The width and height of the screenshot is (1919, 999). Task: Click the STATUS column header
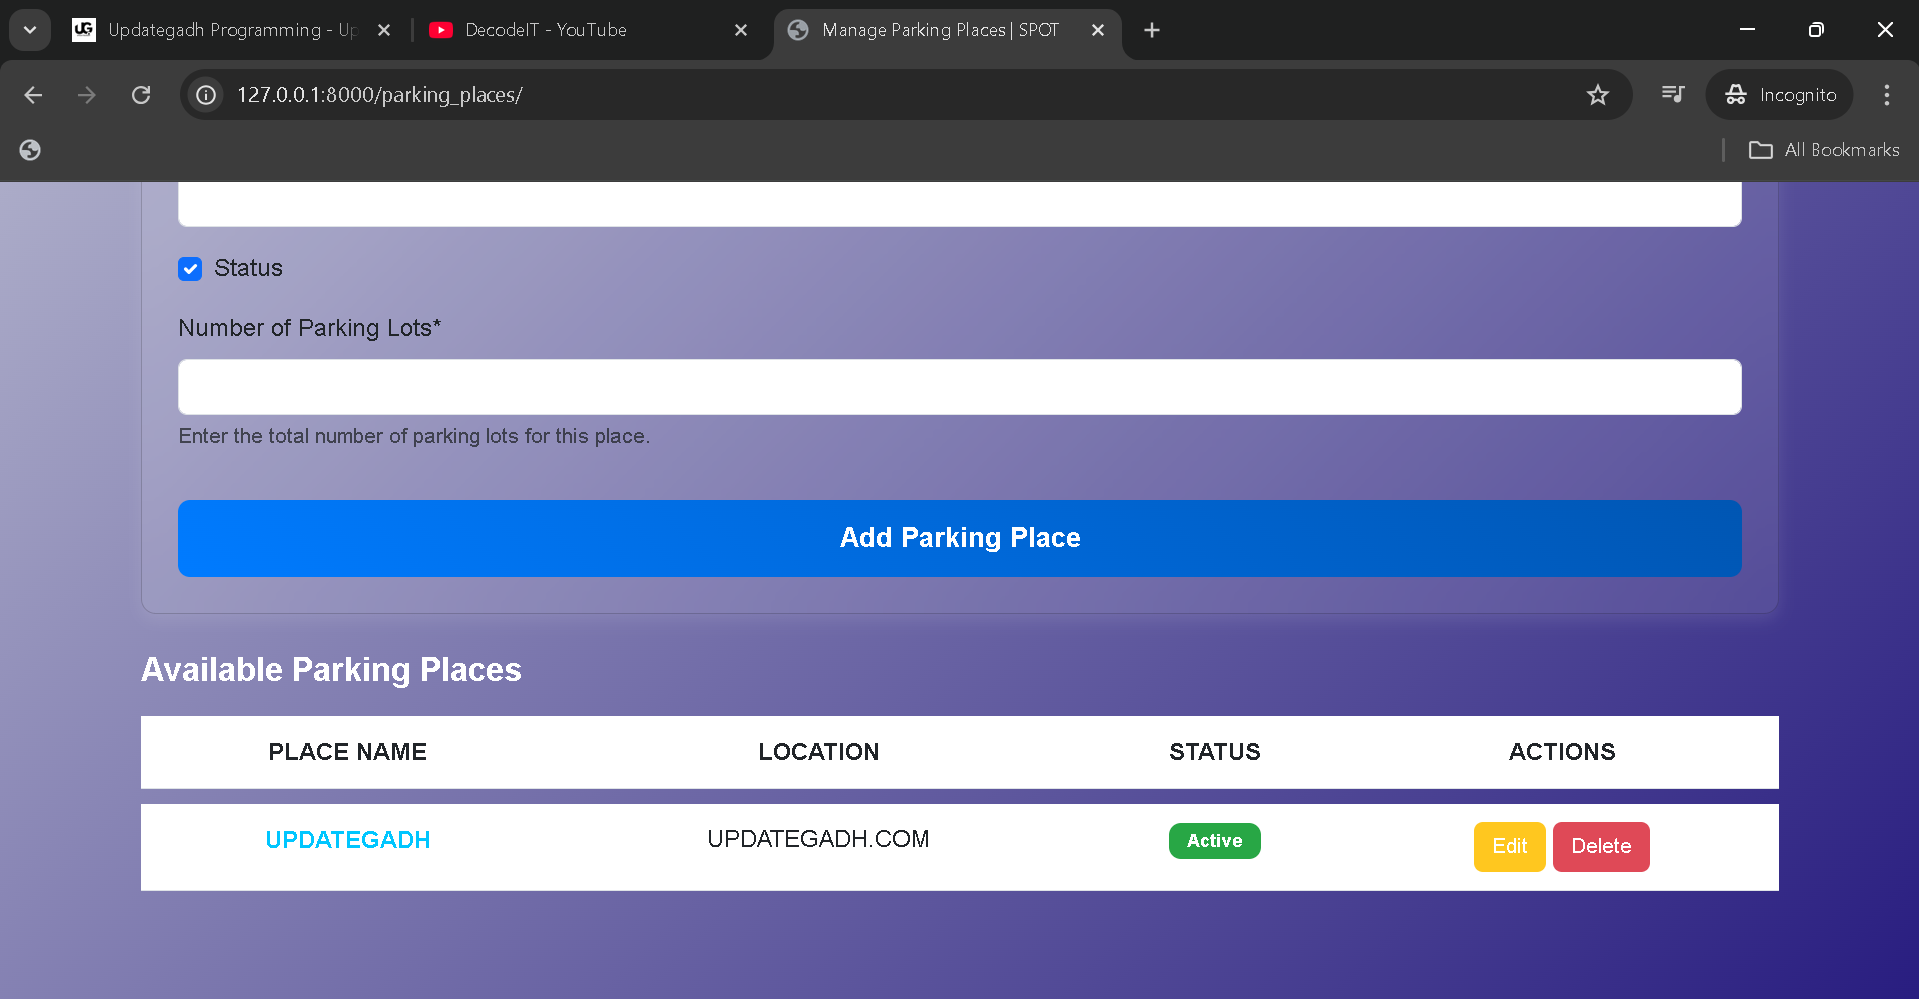point(1215,752)
